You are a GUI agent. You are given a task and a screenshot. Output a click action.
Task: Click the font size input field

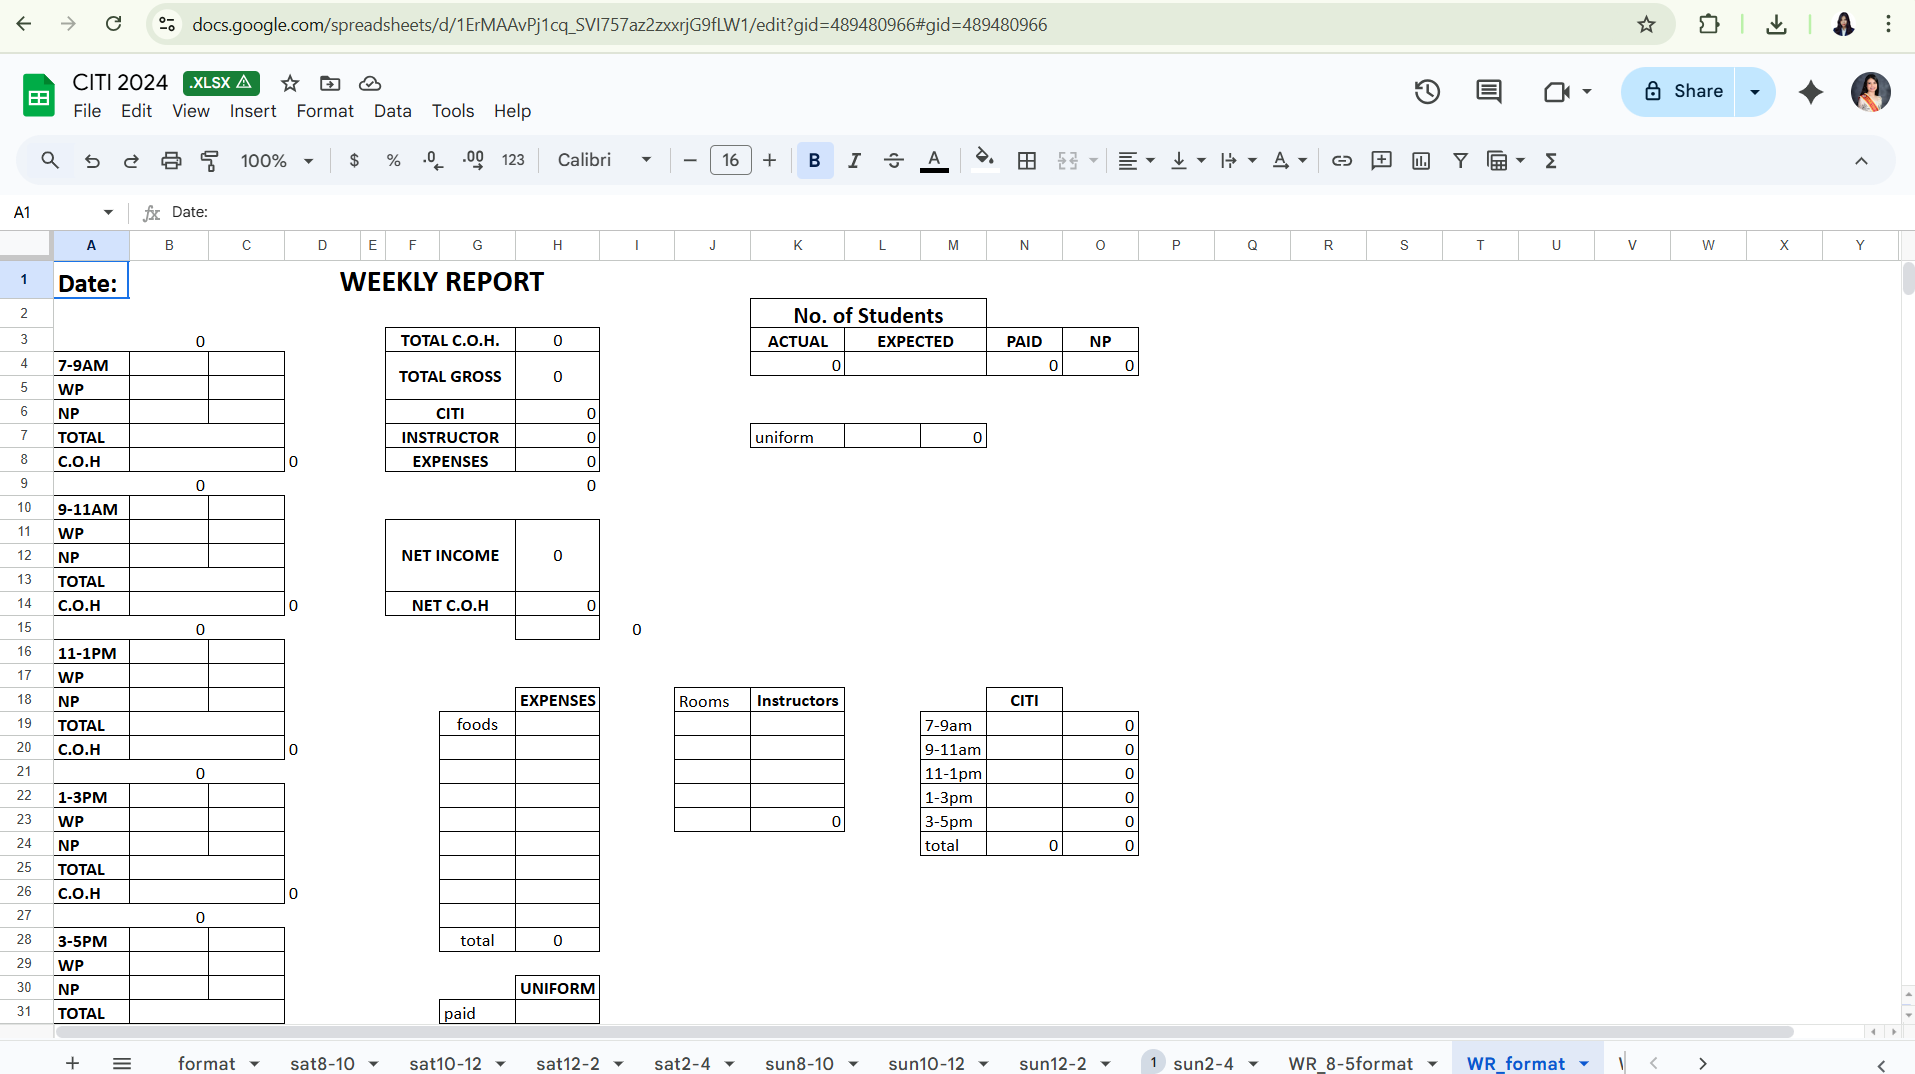coord(730,161)
